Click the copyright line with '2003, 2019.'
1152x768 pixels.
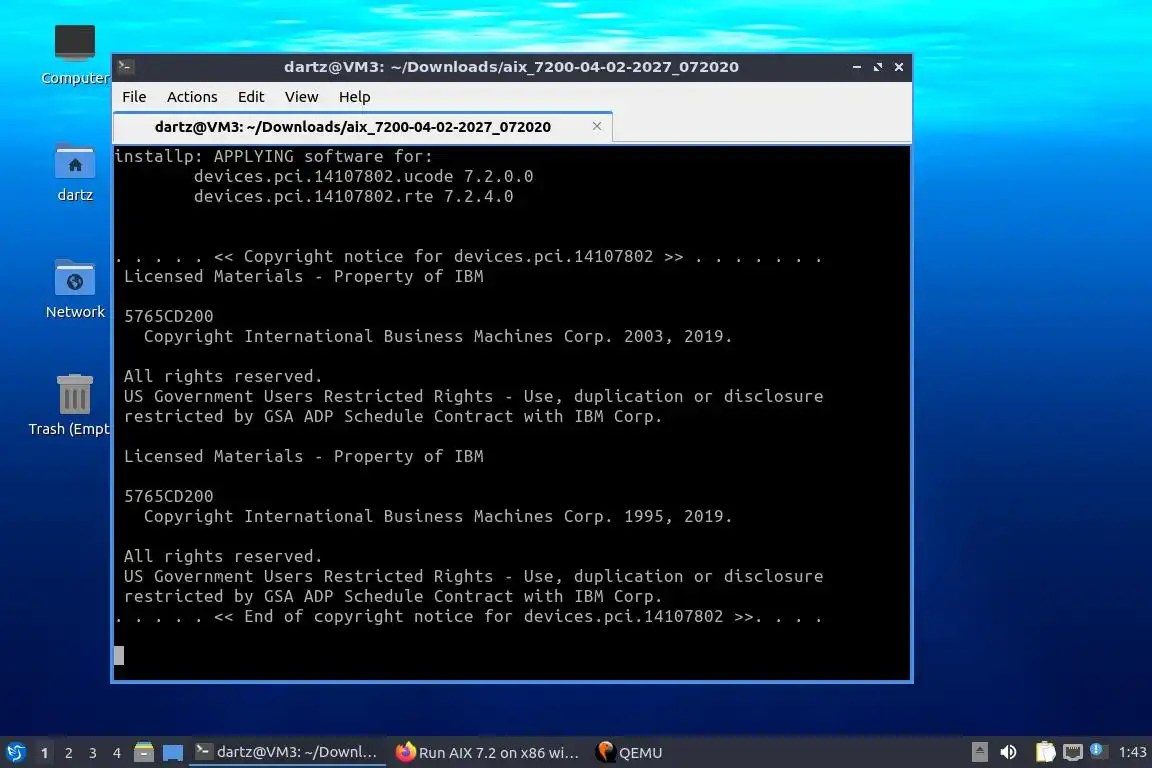[x=438, y=337]
